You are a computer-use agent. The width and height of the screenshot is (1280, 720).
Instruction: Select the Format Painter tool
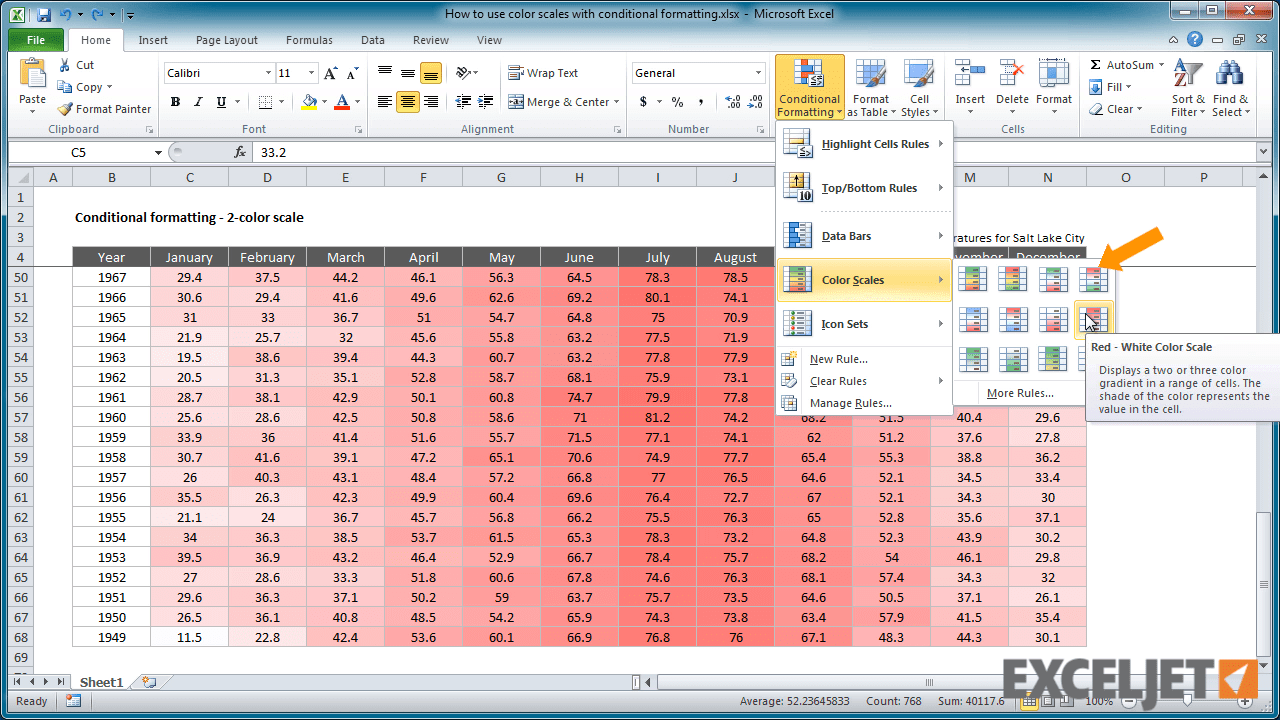104,108
